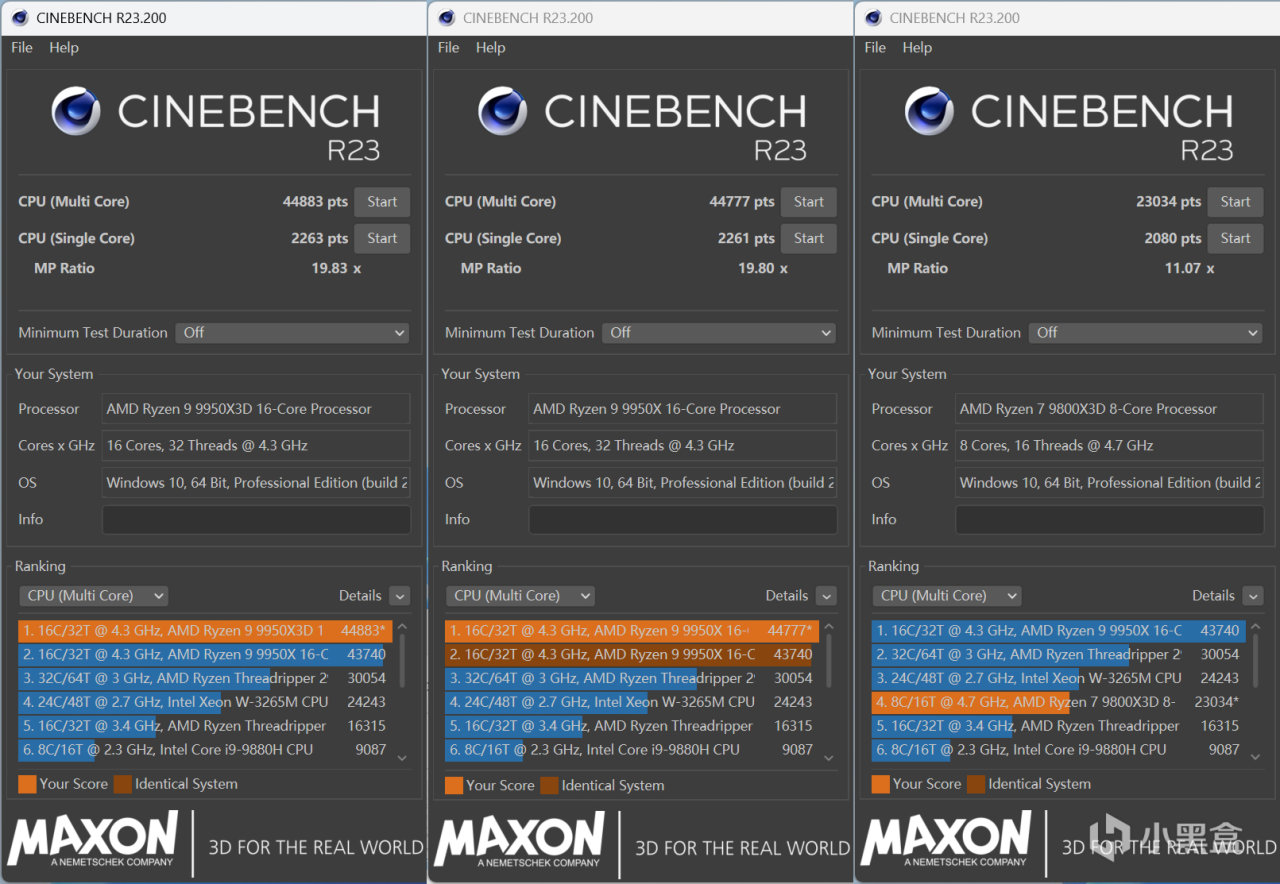This screenshot has width=1280, height=884.
Task: Start Multi Core test beside the 44883 pts score
Action: pyautogui.click(x=382, y=202)
